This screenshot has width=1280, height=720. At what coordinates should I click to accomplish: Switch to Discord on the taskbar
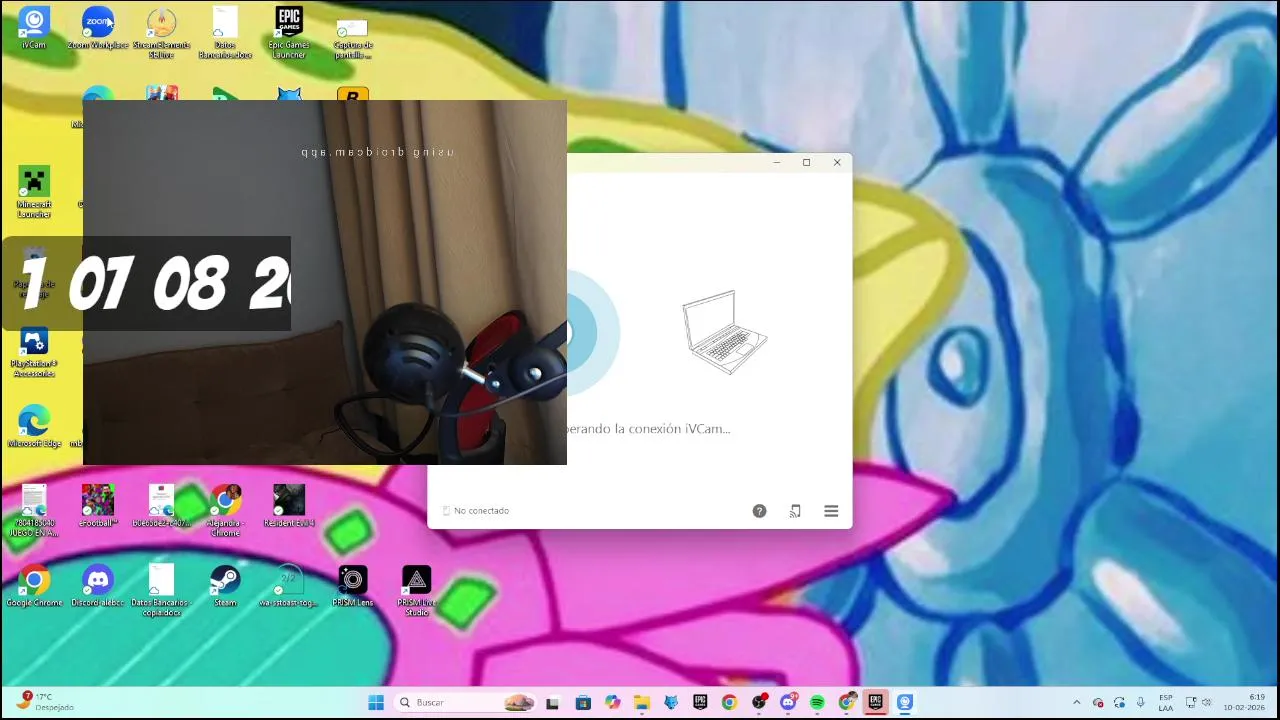point(788,703)
